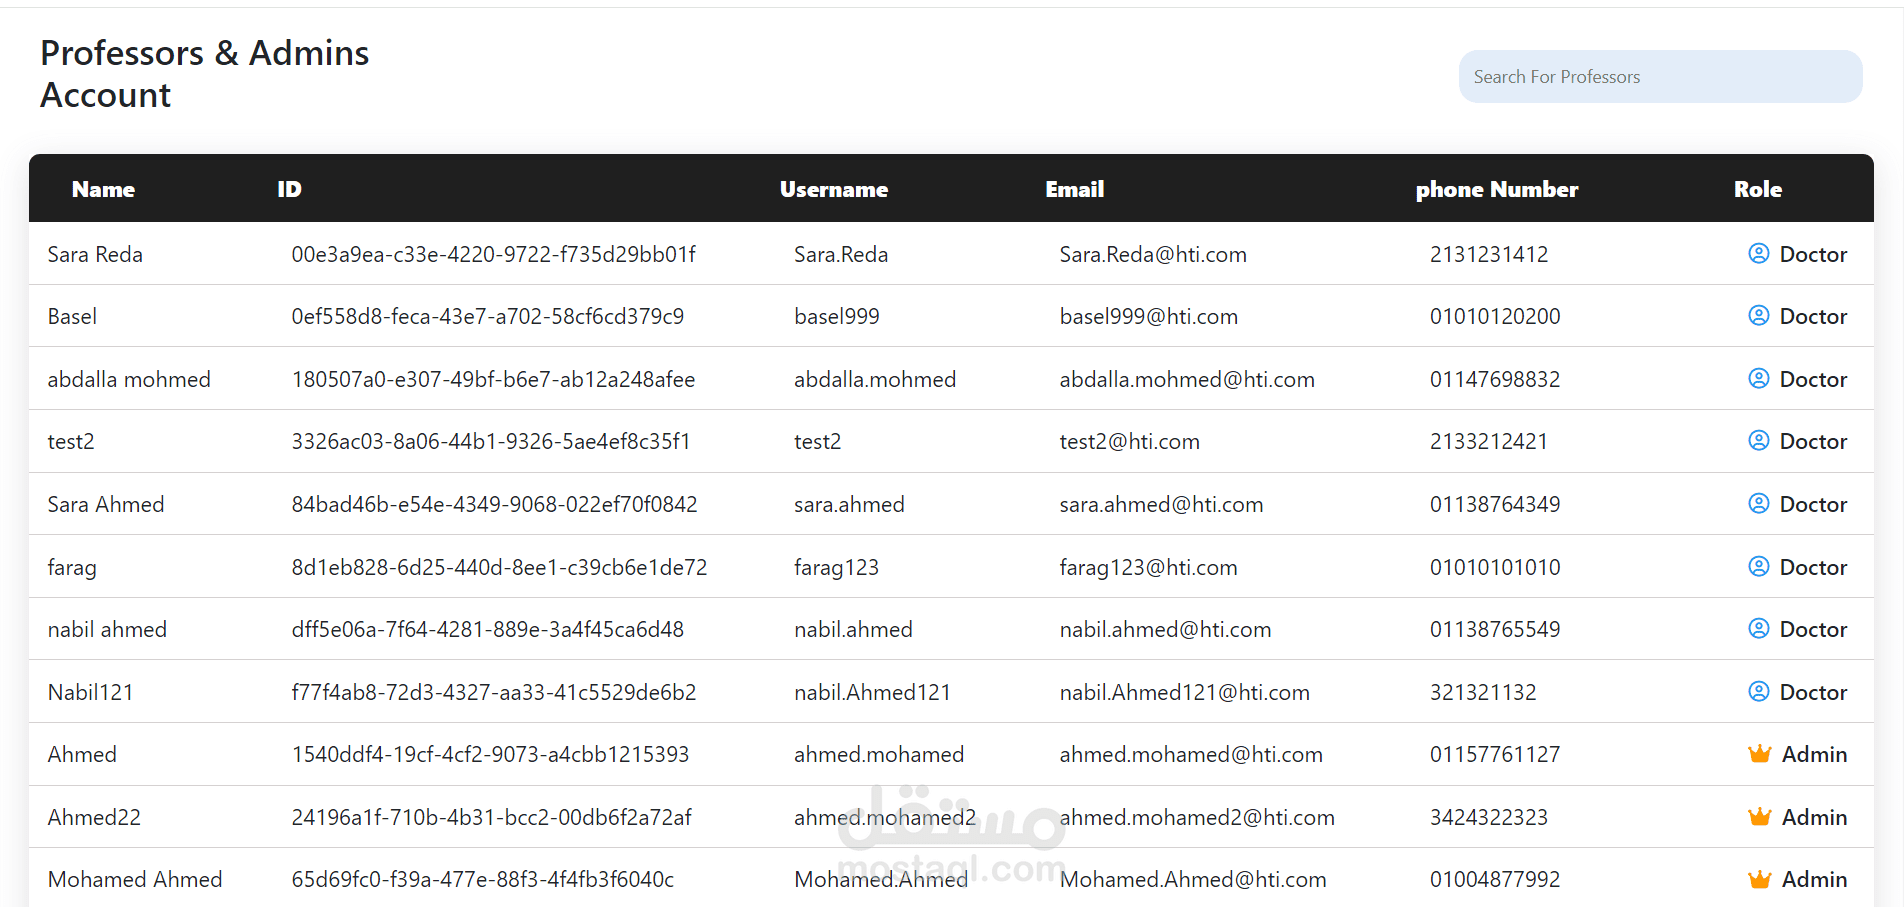The image size is (1904, 907).
Task: Click the Doctor icon beside farag's role
Action: click(x=1758, y=567)
